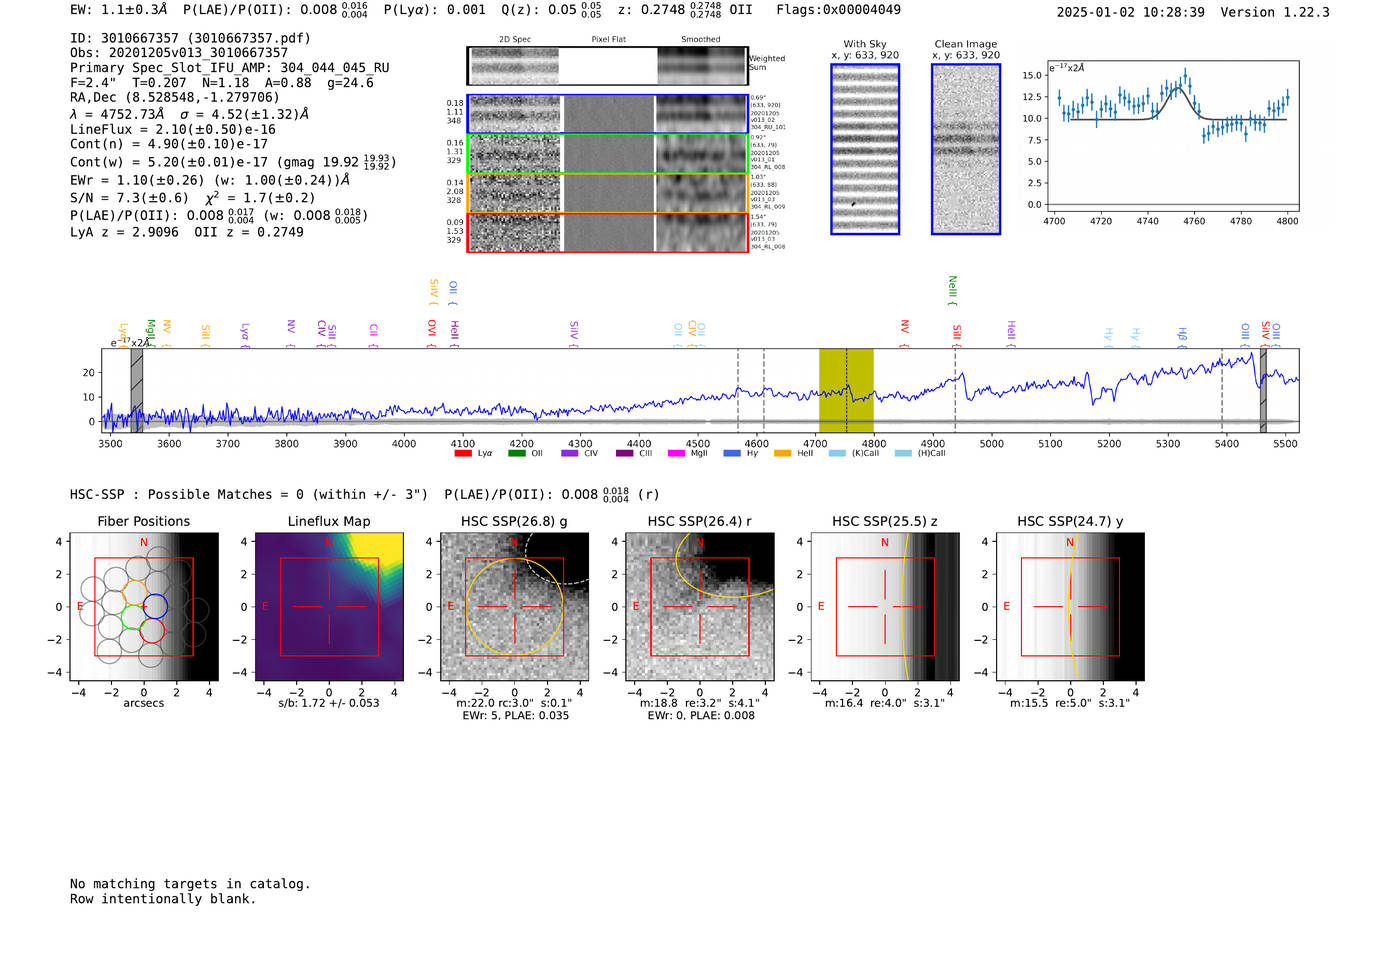Click the green NeIII line label

pos(952,289)
